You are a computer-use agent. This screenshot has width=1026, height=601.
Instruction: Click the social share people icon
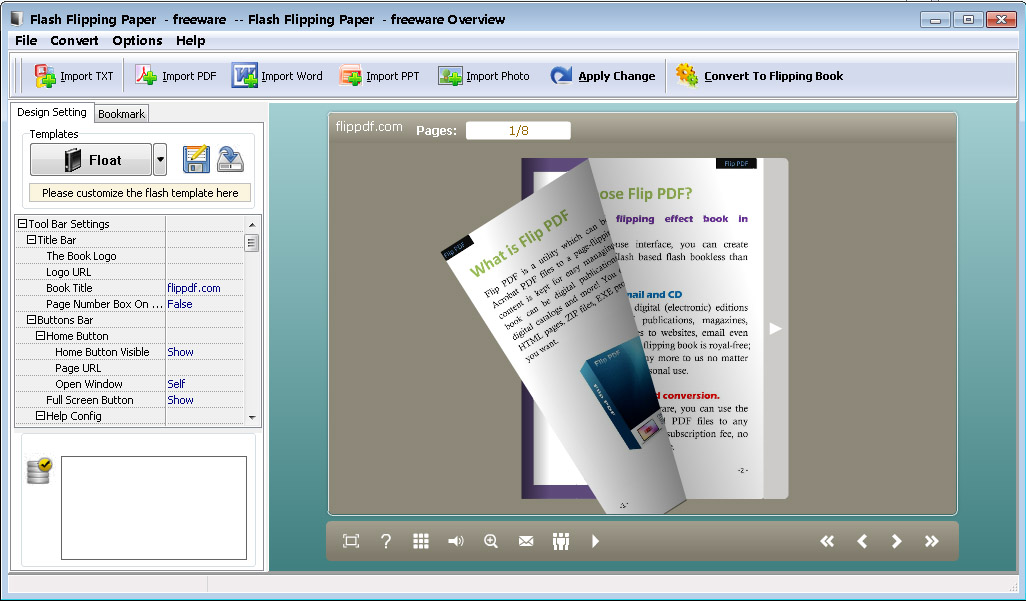(x=561, y=541)
